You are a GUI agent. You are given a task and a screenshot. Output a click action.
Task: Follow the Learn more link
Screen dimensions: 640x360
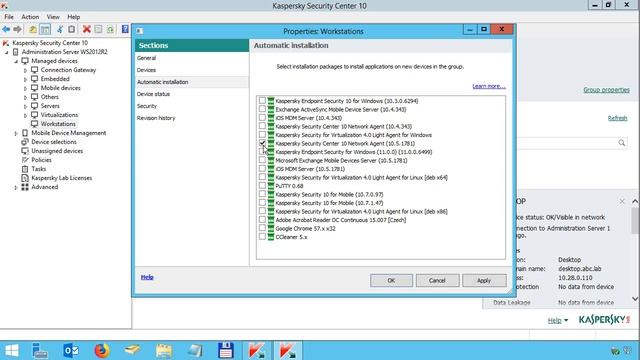[x=489, y=86]
